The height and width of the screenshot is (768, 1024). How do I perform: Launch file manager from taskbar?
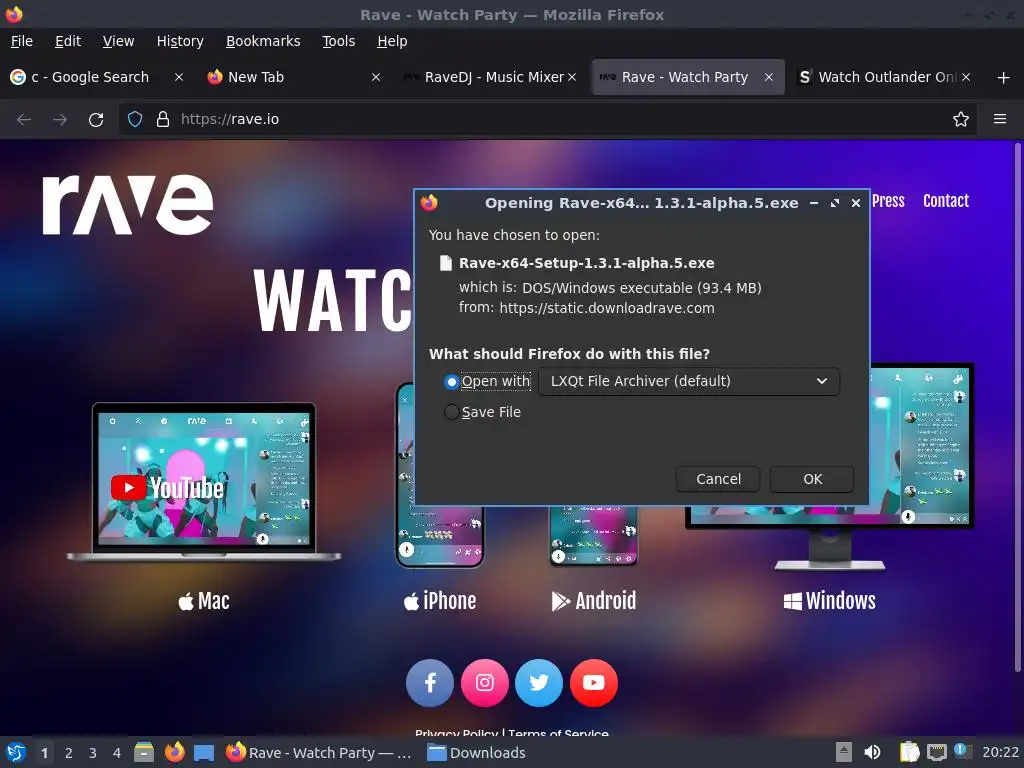point(144,752)
